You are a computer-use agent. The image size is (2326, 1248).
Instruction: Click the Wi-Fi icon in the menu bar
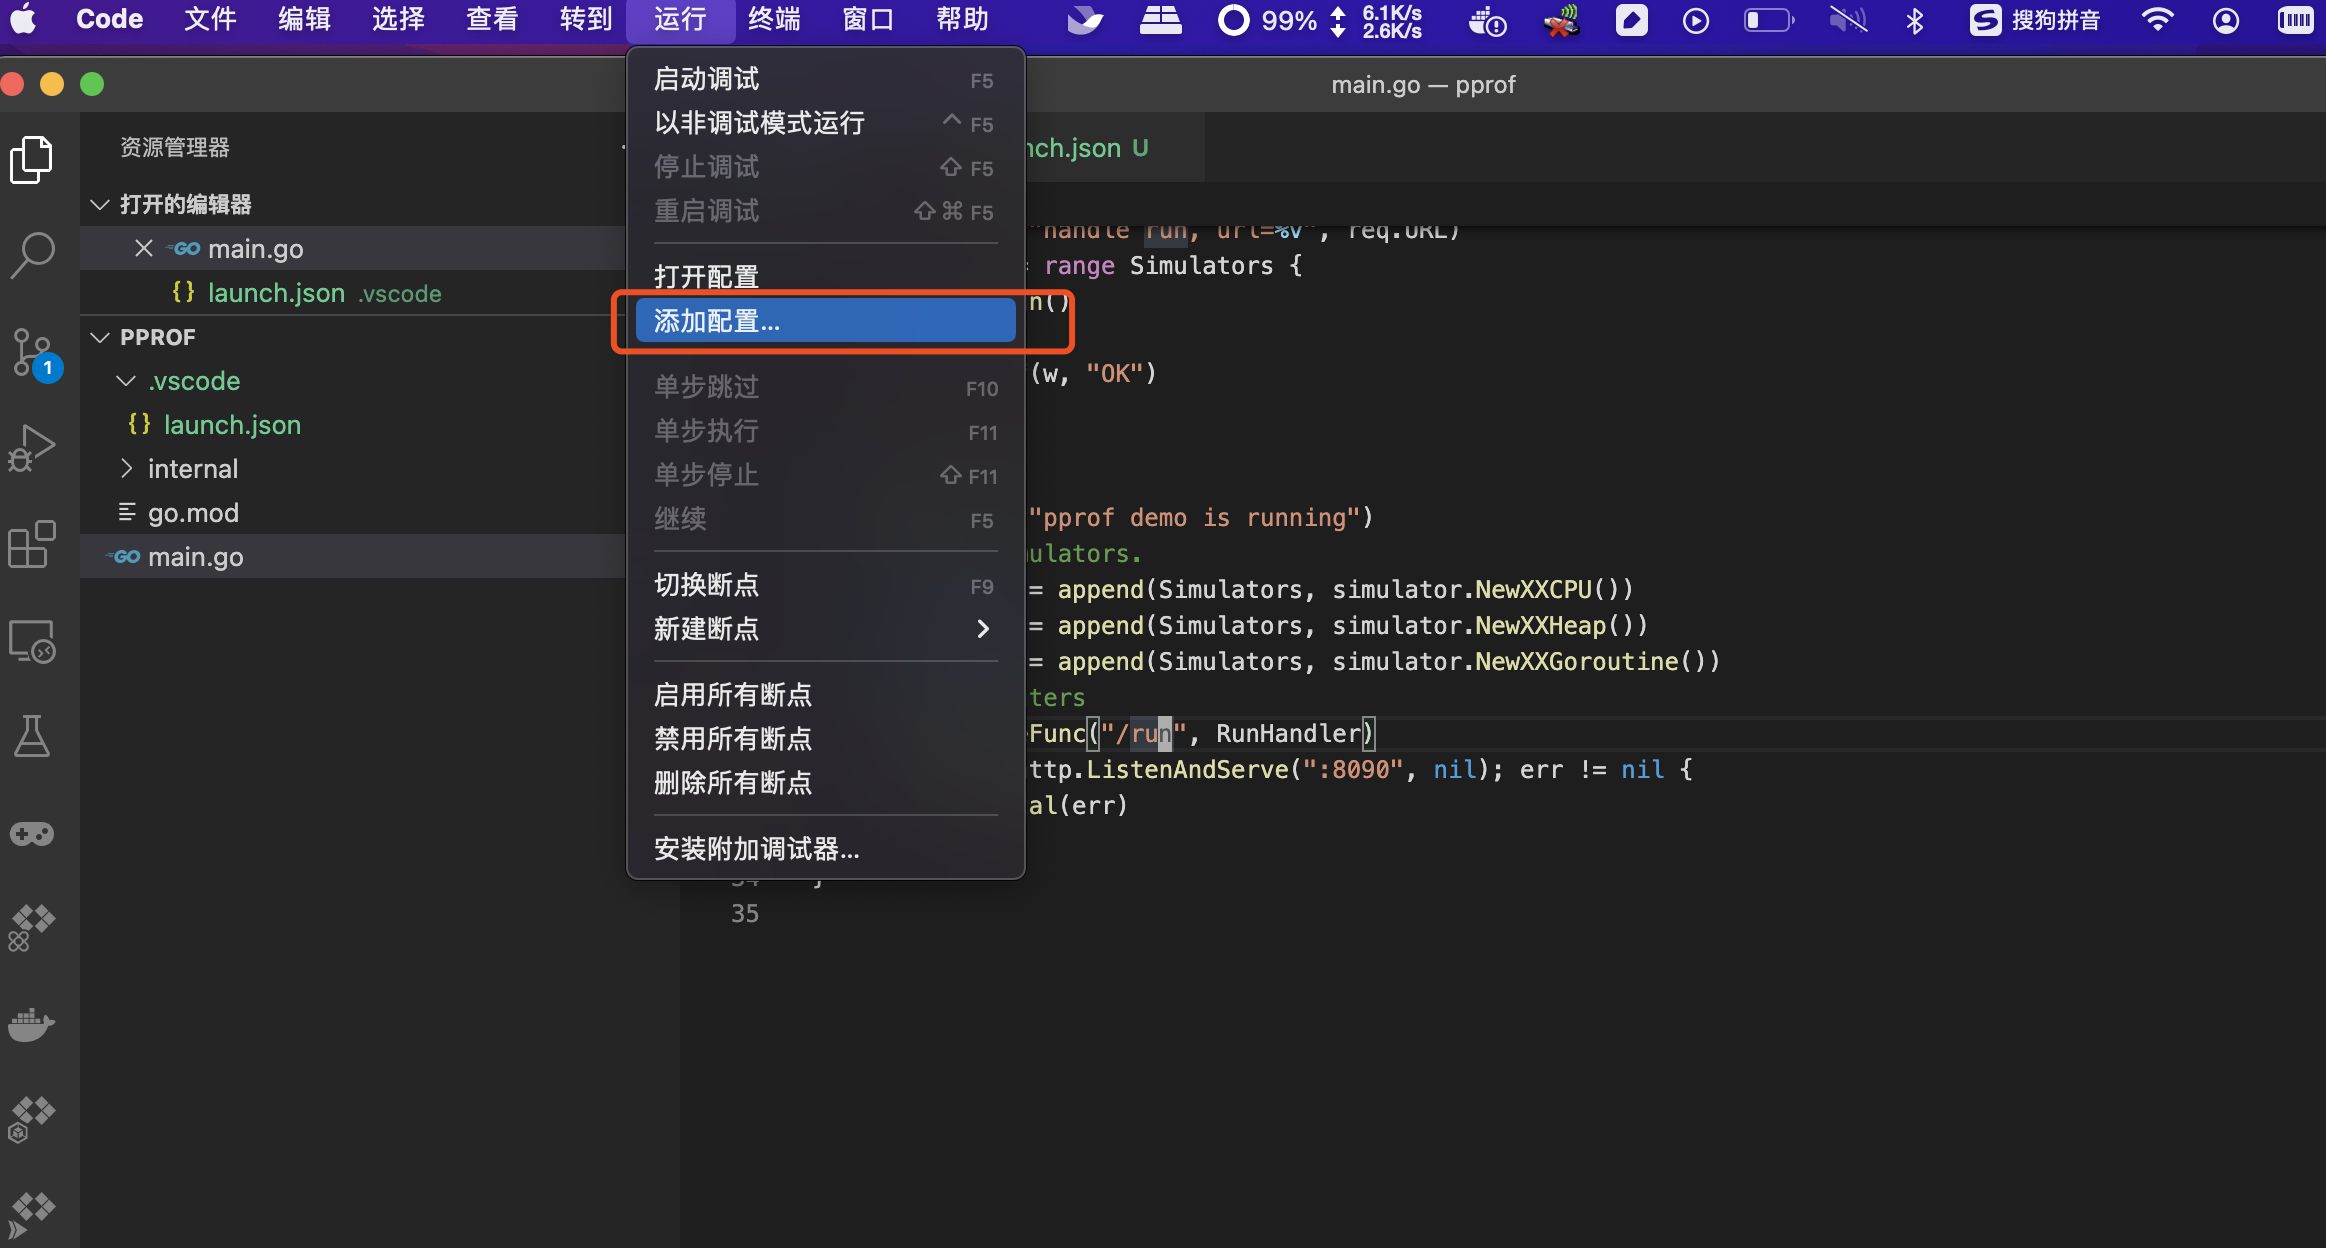pos(2157,20)
